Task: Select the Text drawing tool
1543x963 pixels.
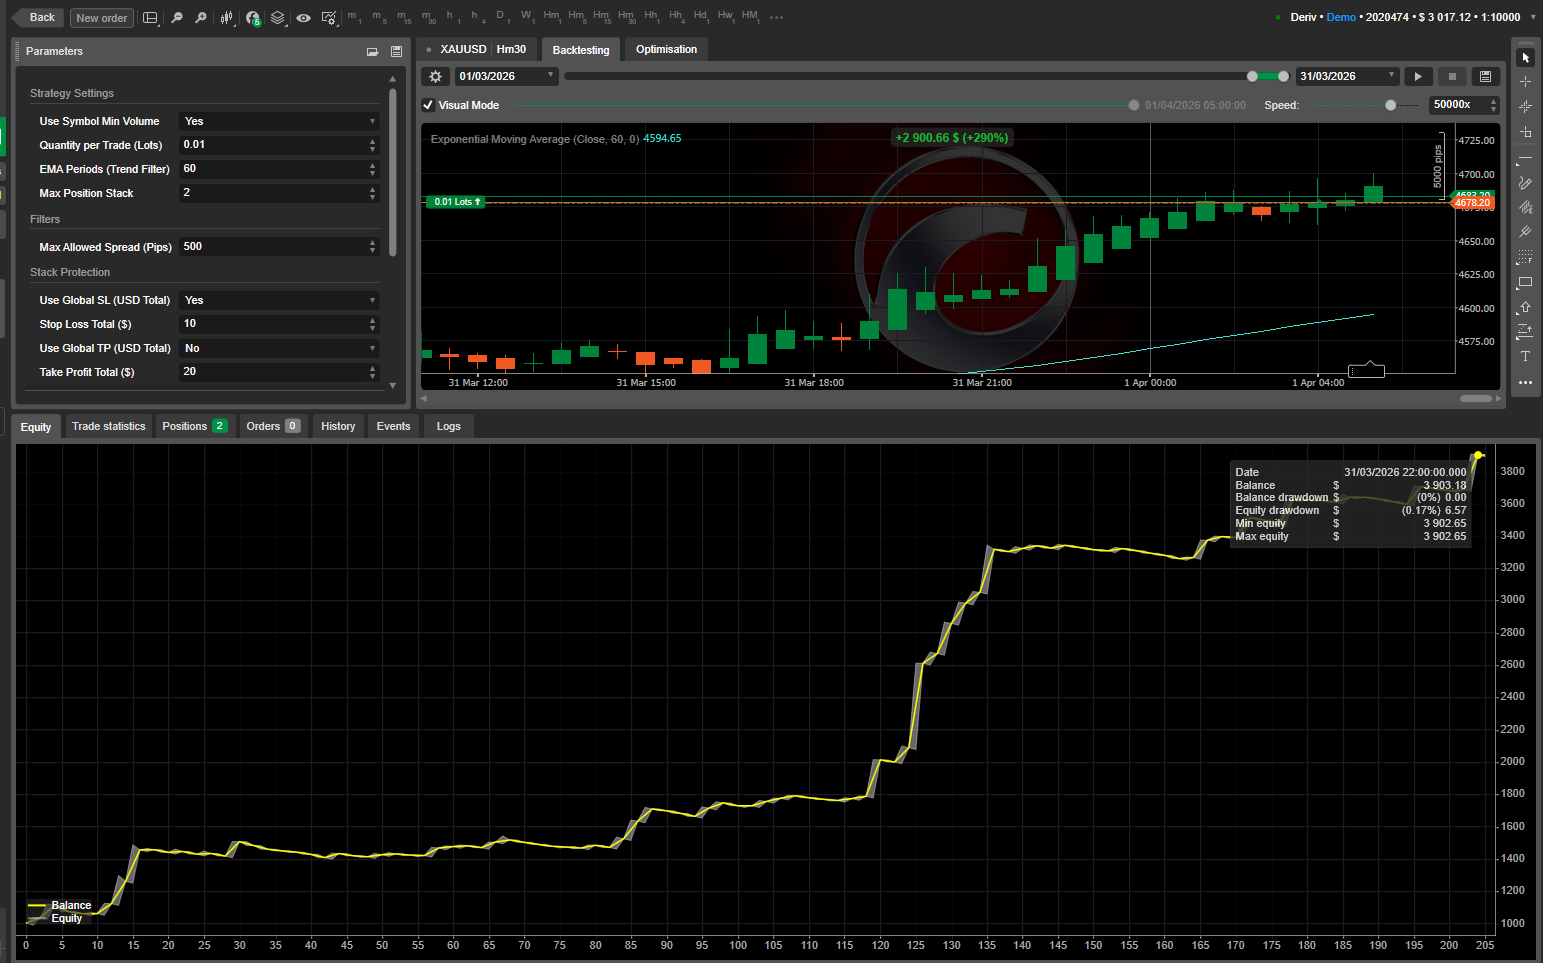Action: [1525, 357]
